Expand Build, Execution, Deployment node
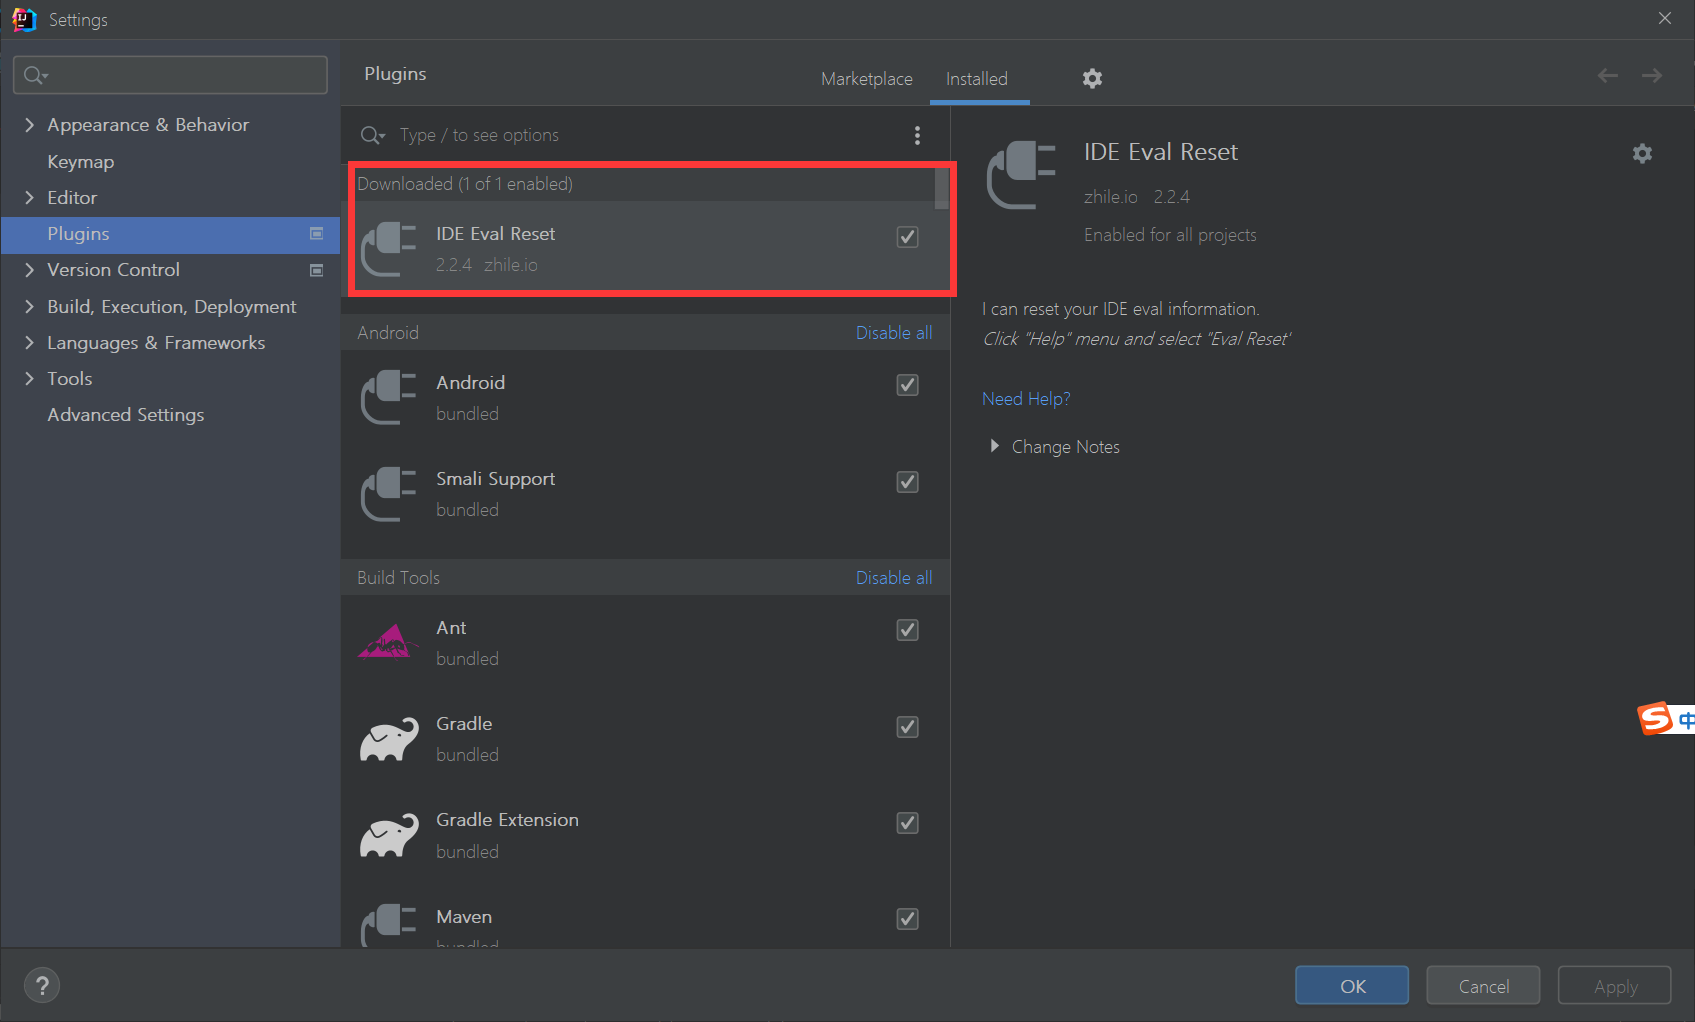The width and height of the screenshot is (1695, 1022). (29, 307)
